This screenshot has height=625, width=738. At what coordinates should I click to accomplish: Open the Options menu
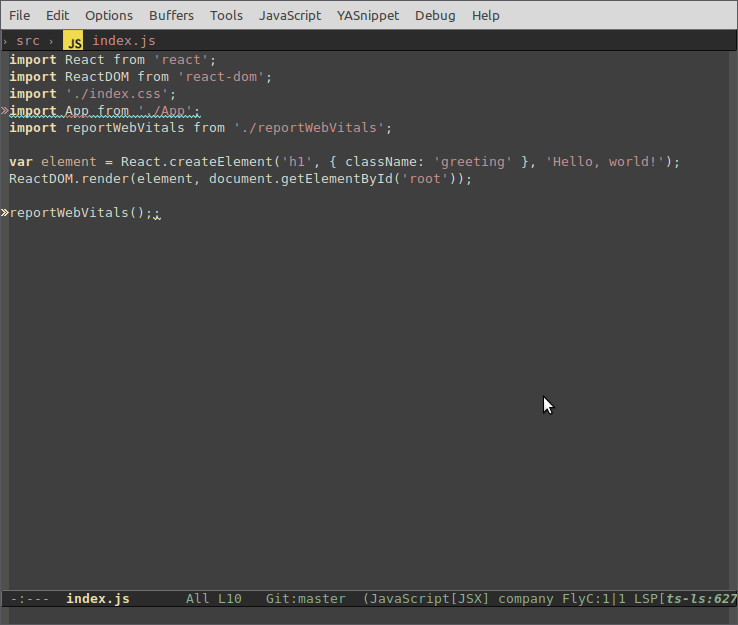[109, 15]
